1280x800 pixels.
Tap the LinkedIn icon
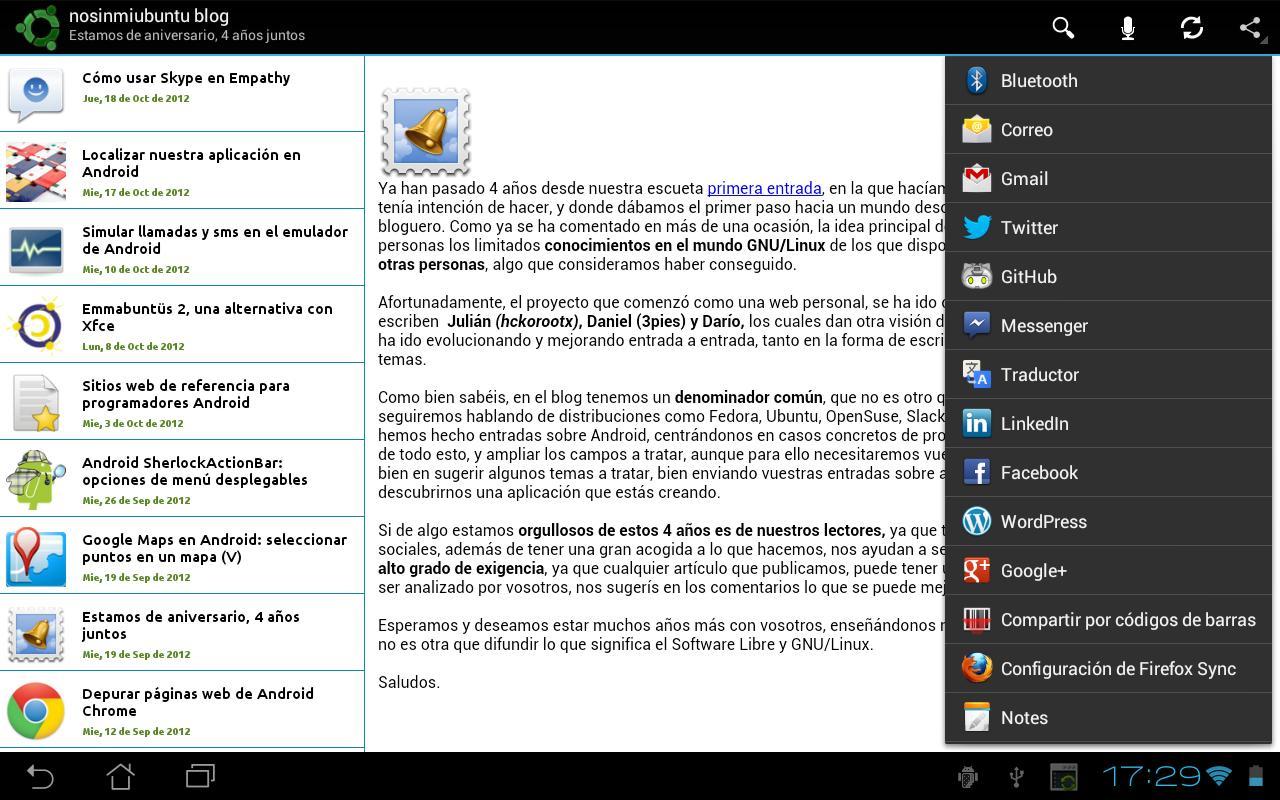tap(976, 423)
